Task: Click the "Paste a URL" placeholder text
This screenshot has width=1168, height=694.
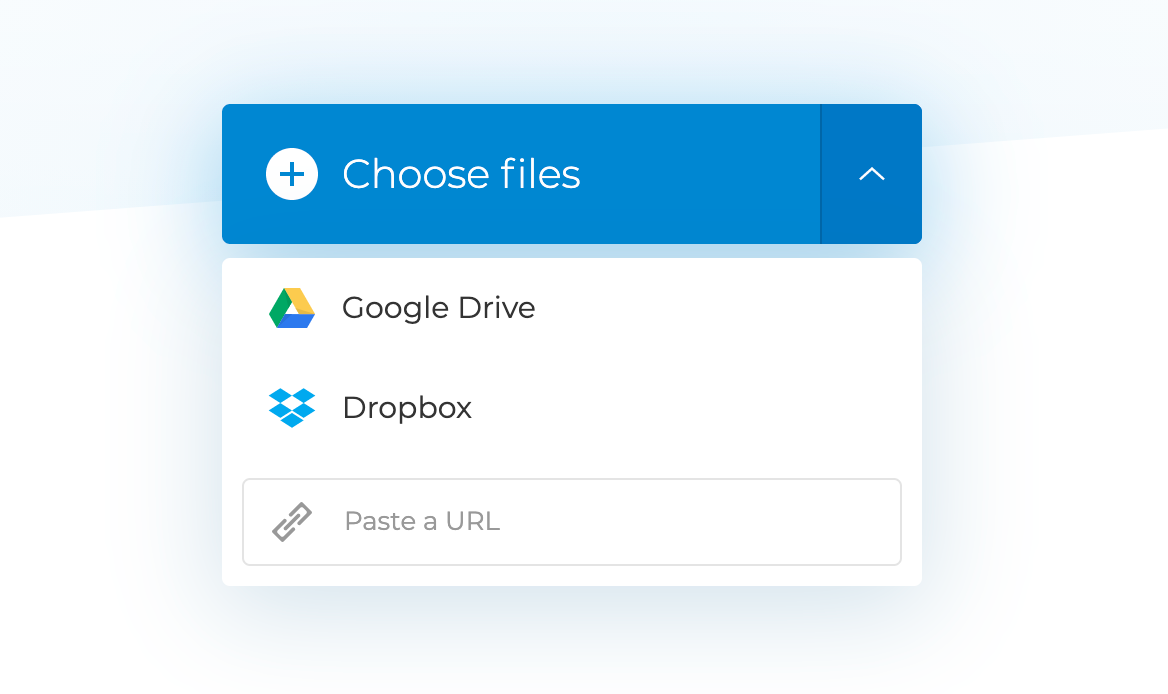Action: pos(422,522)
